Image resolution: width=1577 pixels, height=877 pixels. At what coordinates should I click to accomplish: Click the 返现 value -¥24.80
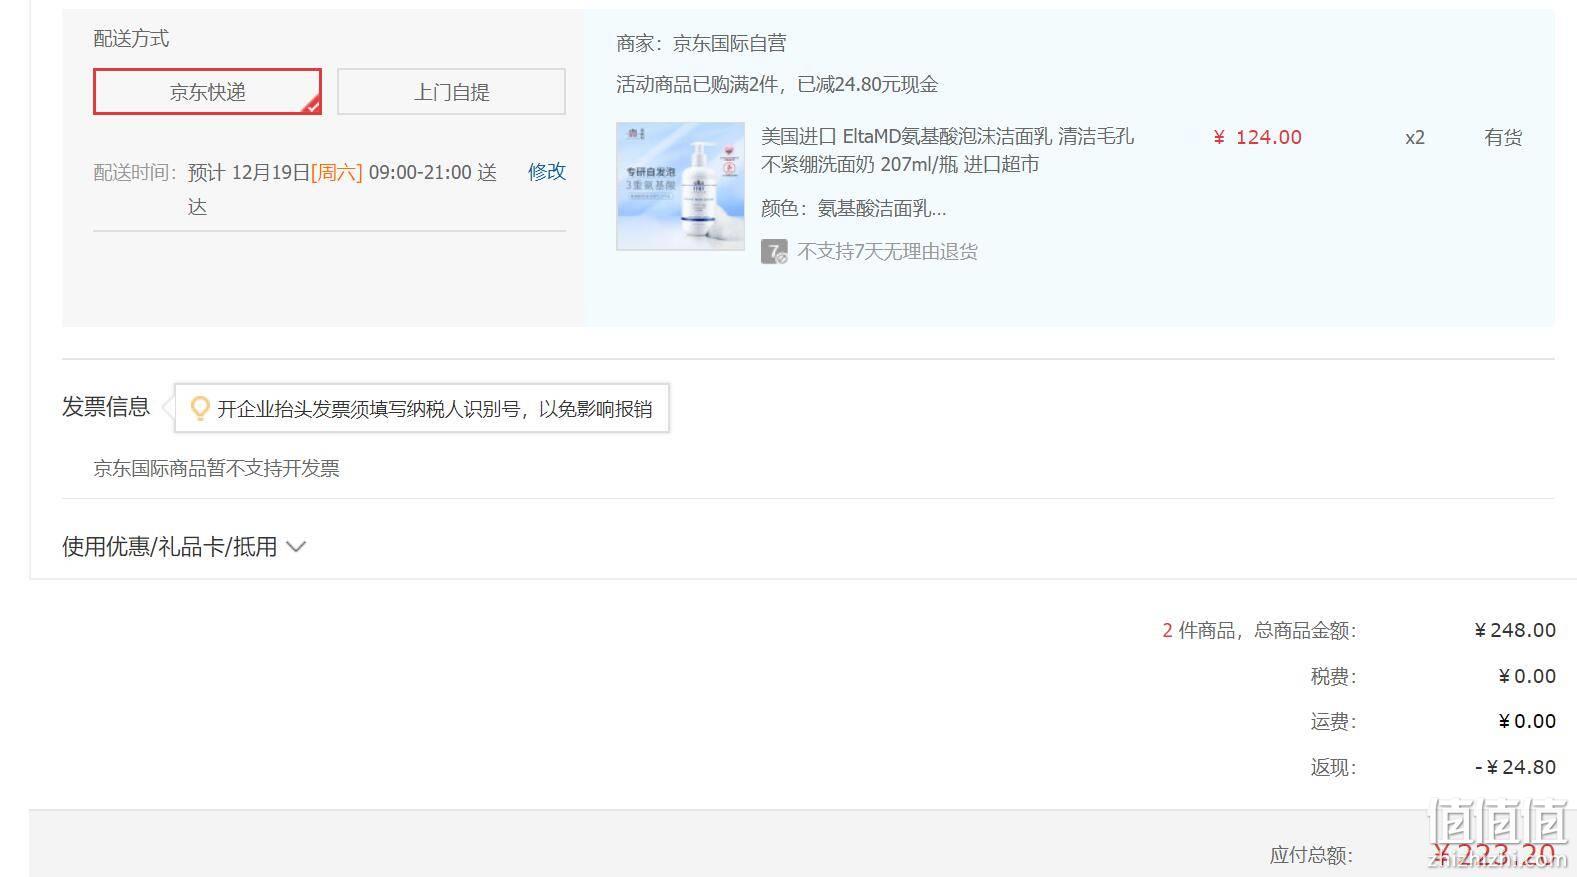click(x=1515, y=767)
